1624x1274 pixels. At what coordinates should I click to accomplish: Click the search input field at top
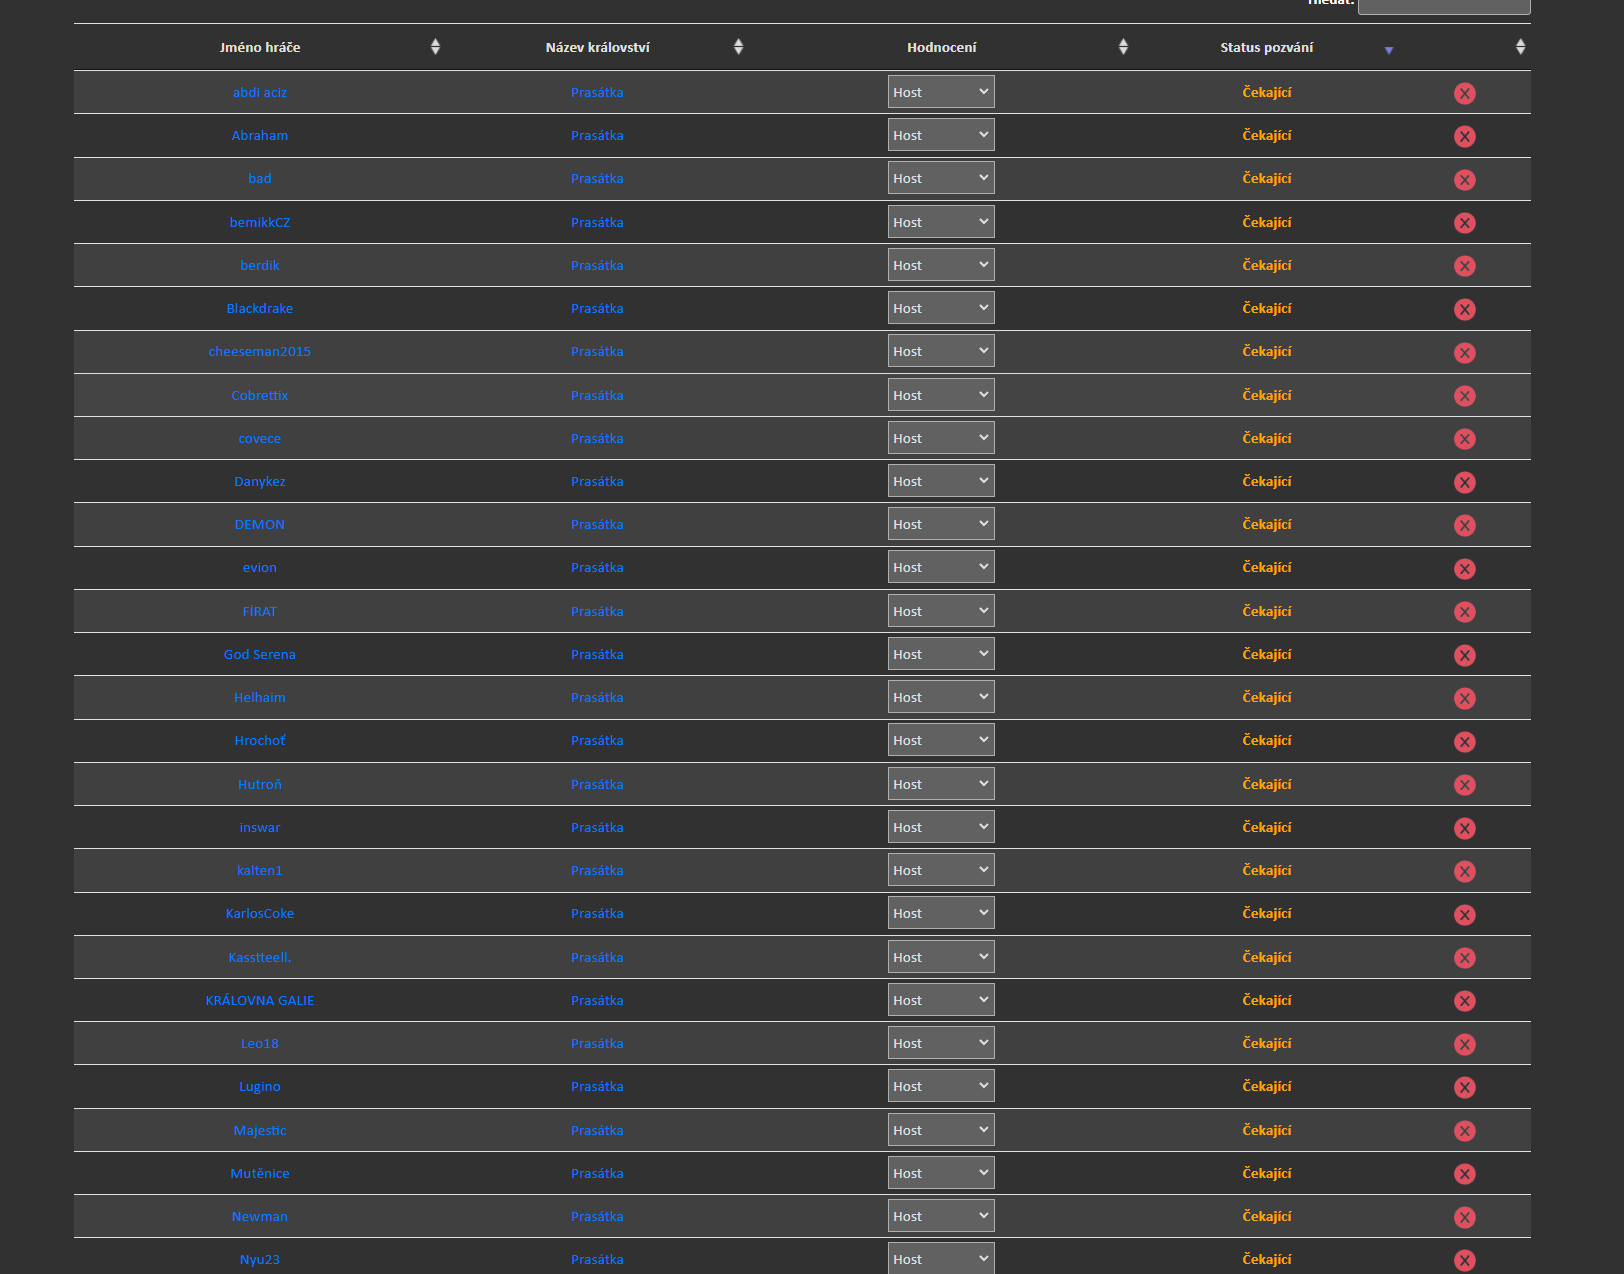[x=1443, y=6]
